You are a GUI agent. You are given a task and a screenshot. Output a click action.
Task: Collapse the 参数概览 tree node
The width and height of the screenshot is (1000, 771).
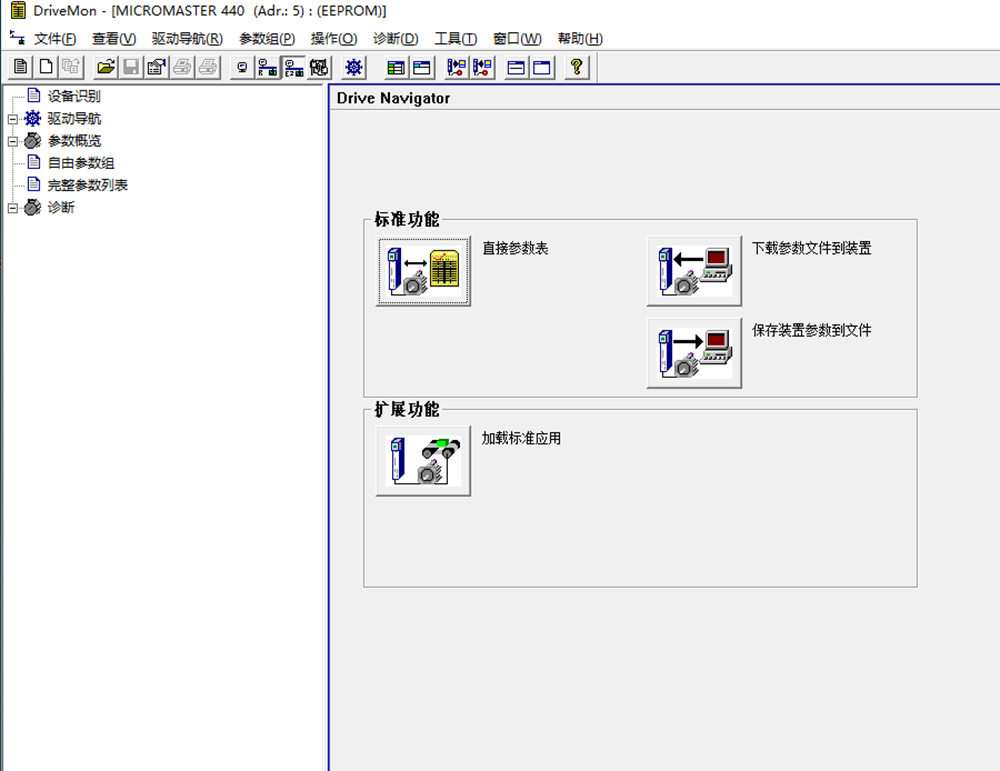[x=13, y=141]
